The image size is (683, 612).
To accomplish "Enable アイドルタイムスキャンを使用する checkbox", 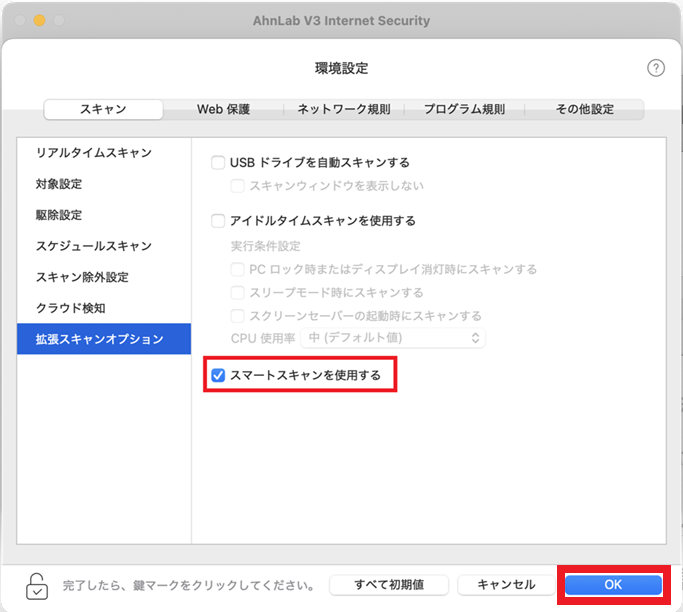I will (218, 221).
